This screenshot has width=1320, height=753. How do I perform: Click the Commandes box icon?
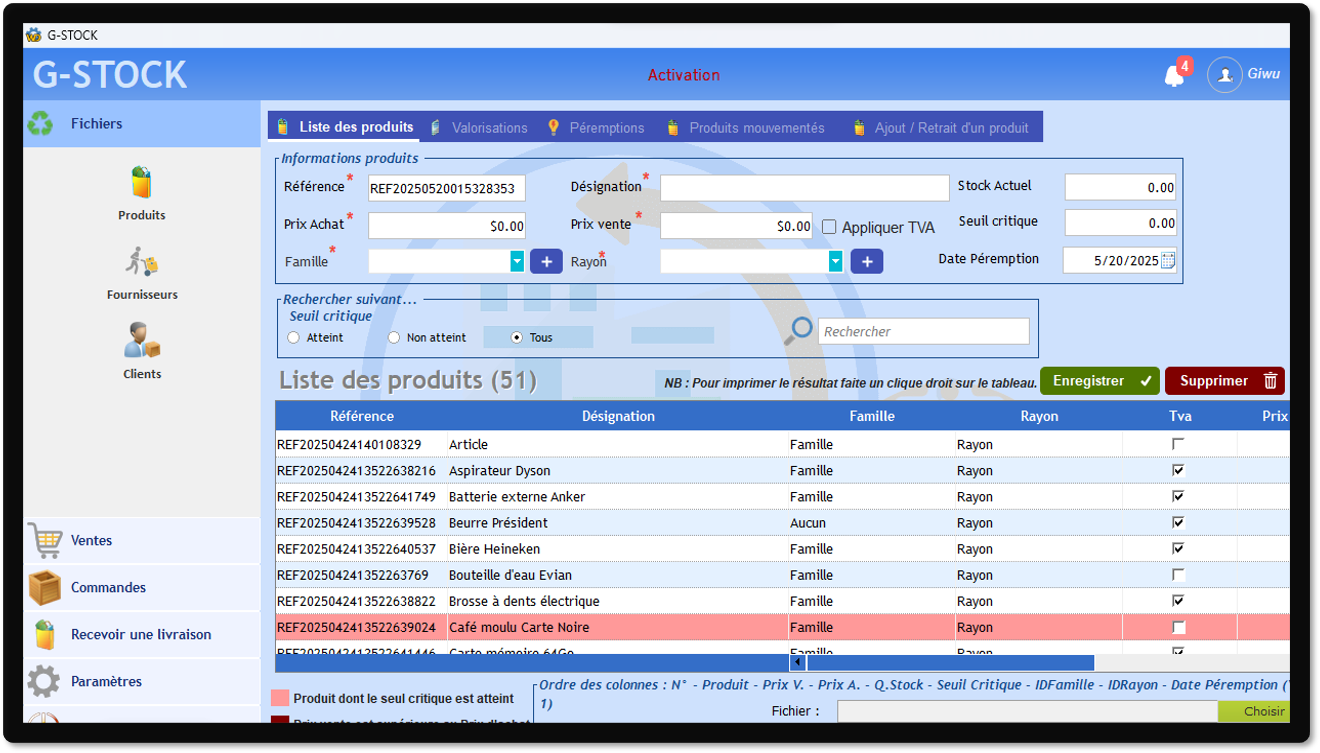(x=45, y=588)
